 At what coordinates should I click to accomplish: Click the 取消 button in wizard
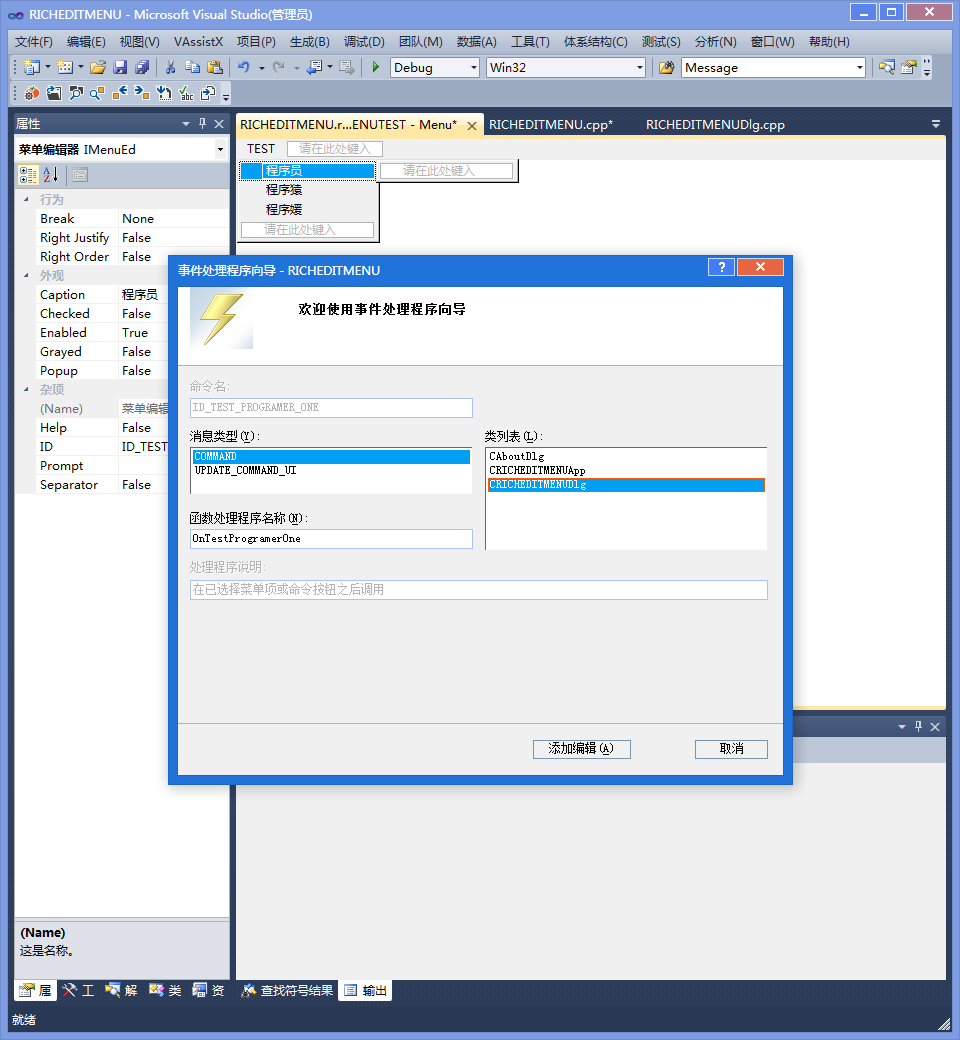(x=731, y=749)
